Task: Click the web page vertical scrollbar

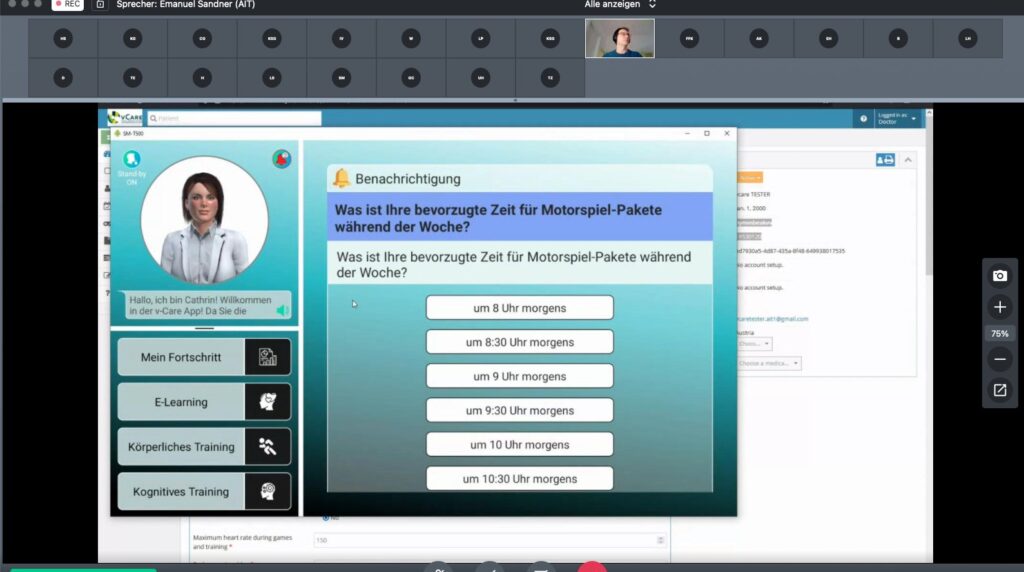Action: coord(929,196)
